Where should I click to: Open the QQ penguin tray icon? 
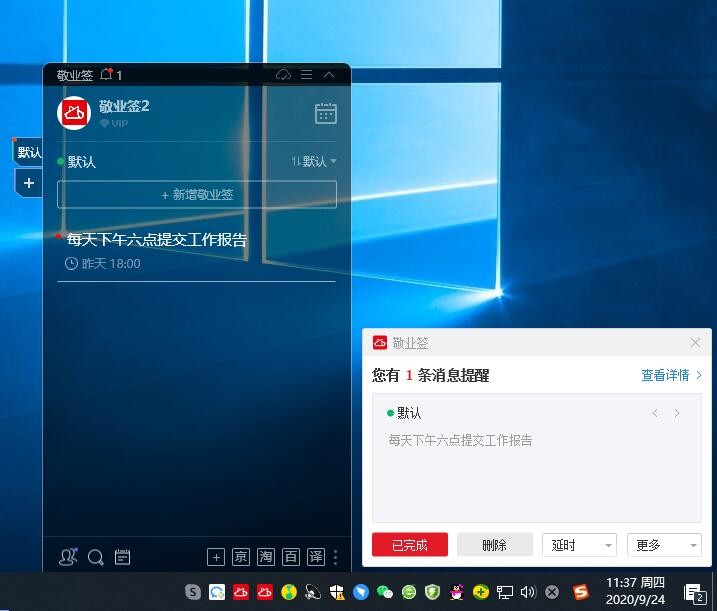coord(456,592)
